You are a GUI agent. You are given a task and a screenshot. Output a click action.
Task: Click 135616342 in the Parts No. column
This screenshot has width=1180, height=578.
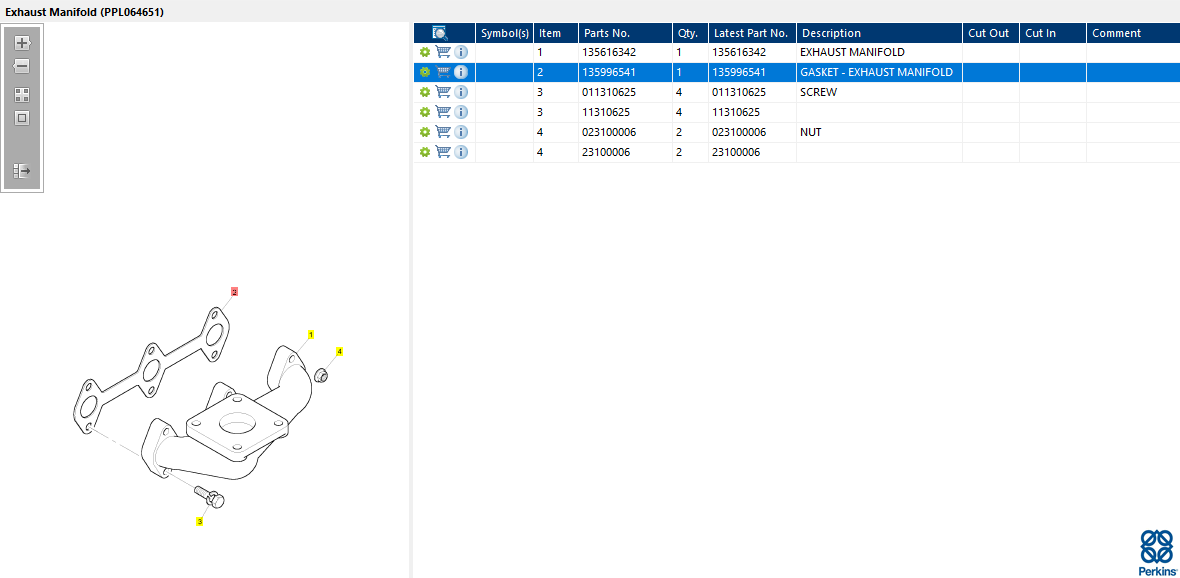[610, 53]
